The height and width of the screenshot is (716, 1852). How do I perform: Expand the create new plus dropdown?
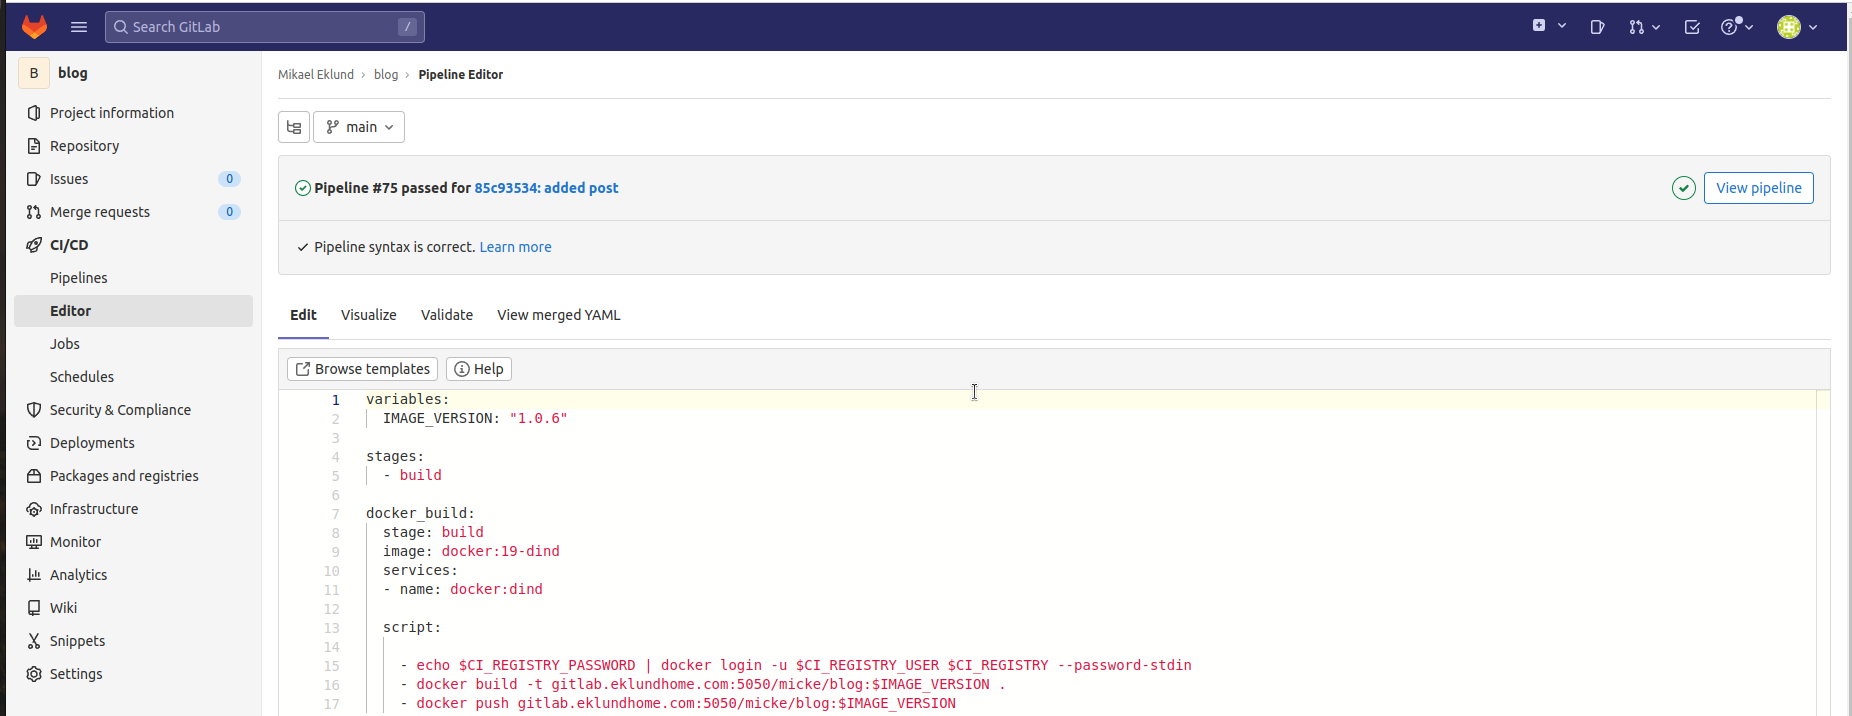(1548, 26)
